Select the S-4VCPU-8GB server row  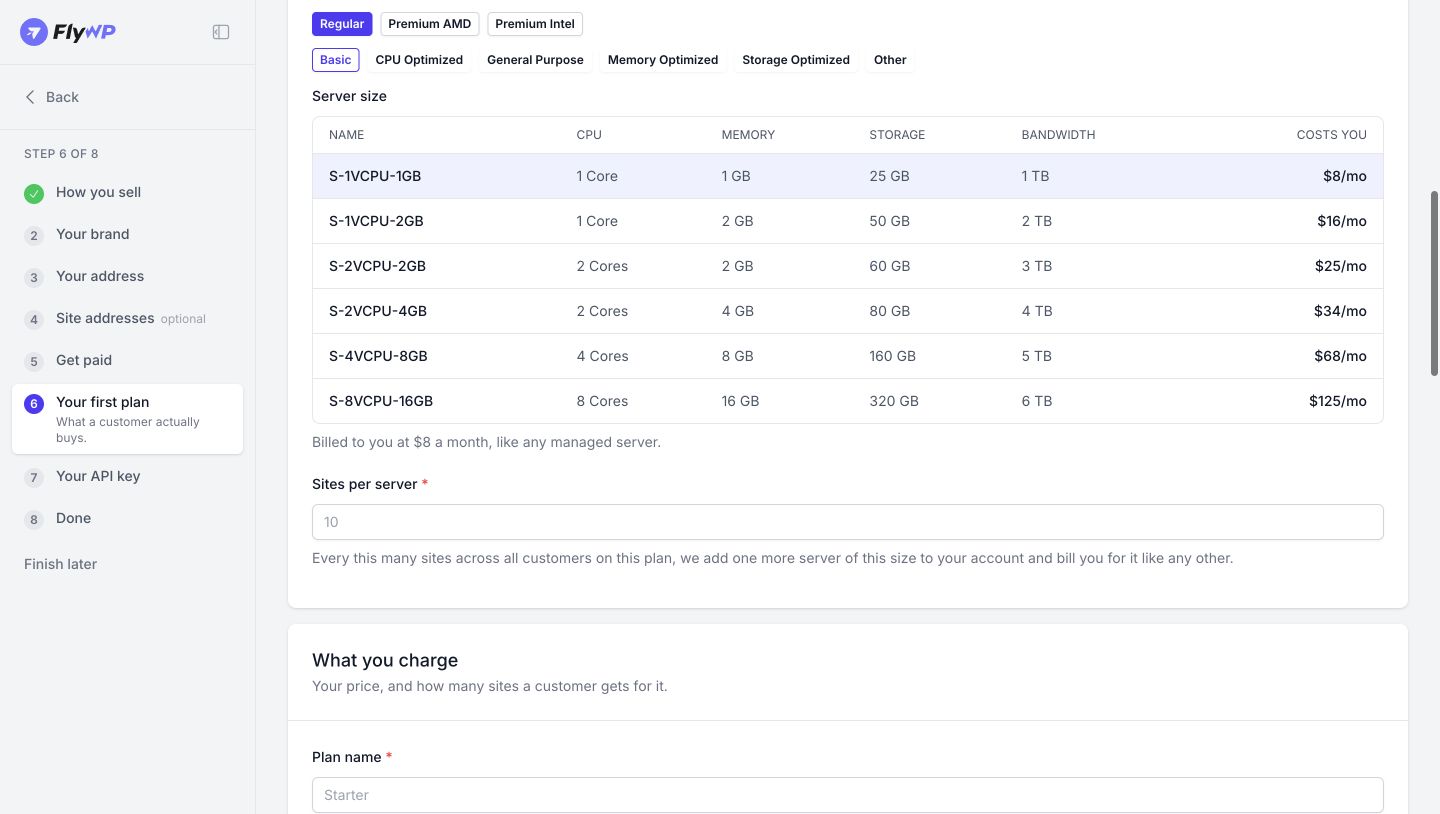(x=848, y=356)
